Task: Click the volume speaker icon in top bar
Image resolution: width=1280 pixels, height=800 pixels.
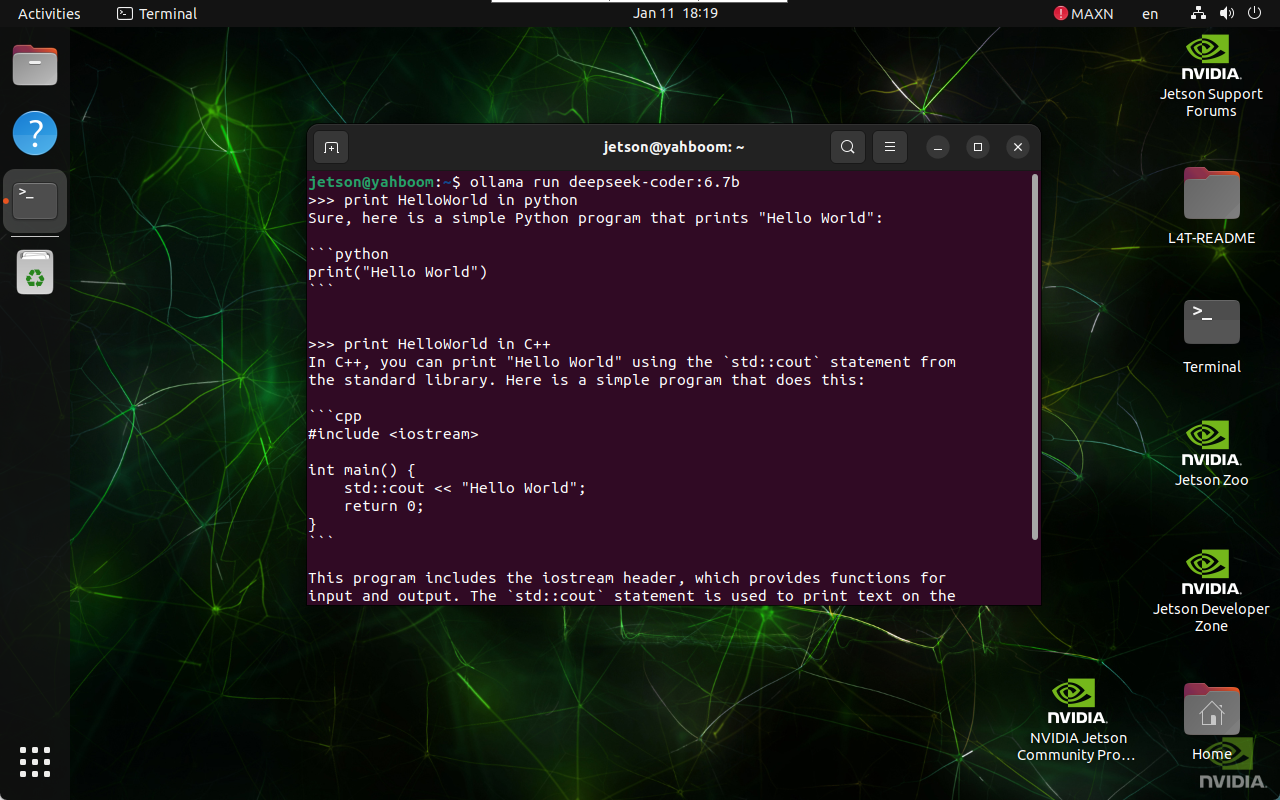Action: 1227,13
